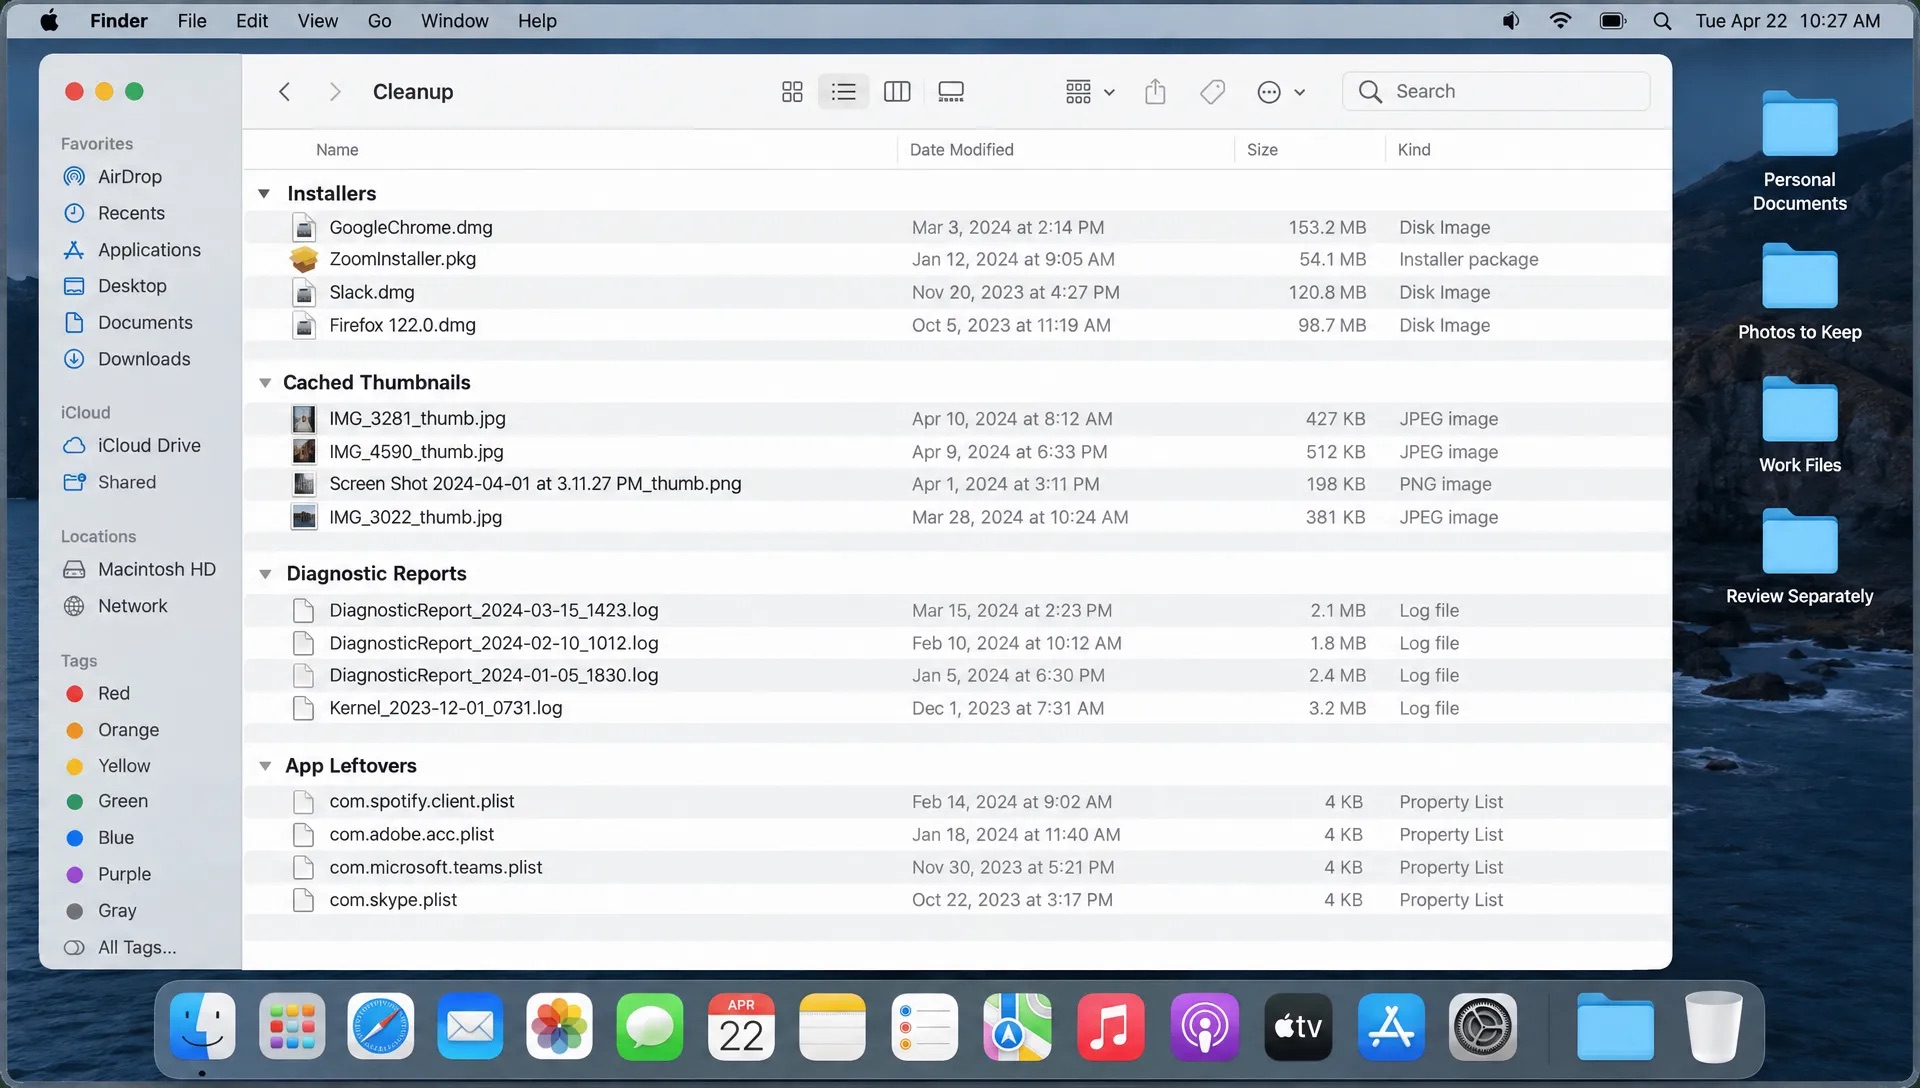Select the Screen Shot thumb.png file
Viewport: 1920px width, 1088px height.
957,484
